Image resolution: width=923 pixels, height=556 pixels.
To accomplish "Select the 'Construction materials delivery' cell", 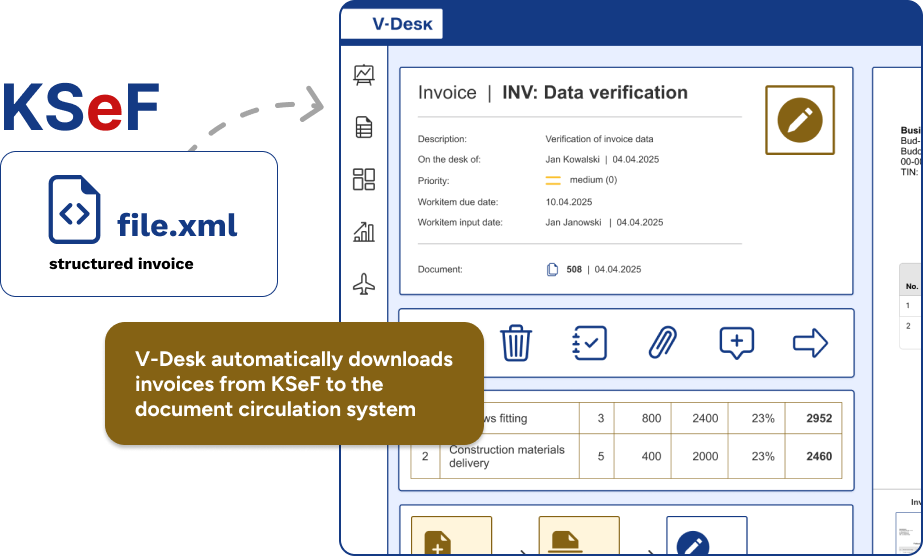I will [509, 456].
